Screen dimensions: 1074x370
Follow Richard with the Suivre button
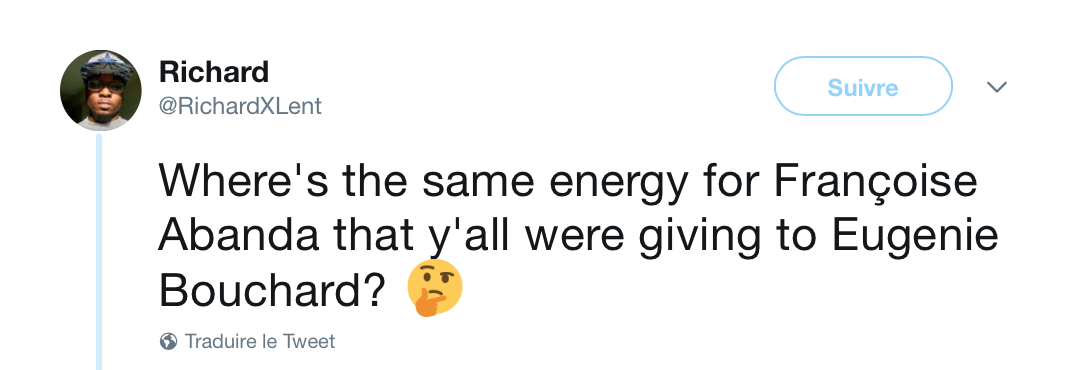point(863,86)
